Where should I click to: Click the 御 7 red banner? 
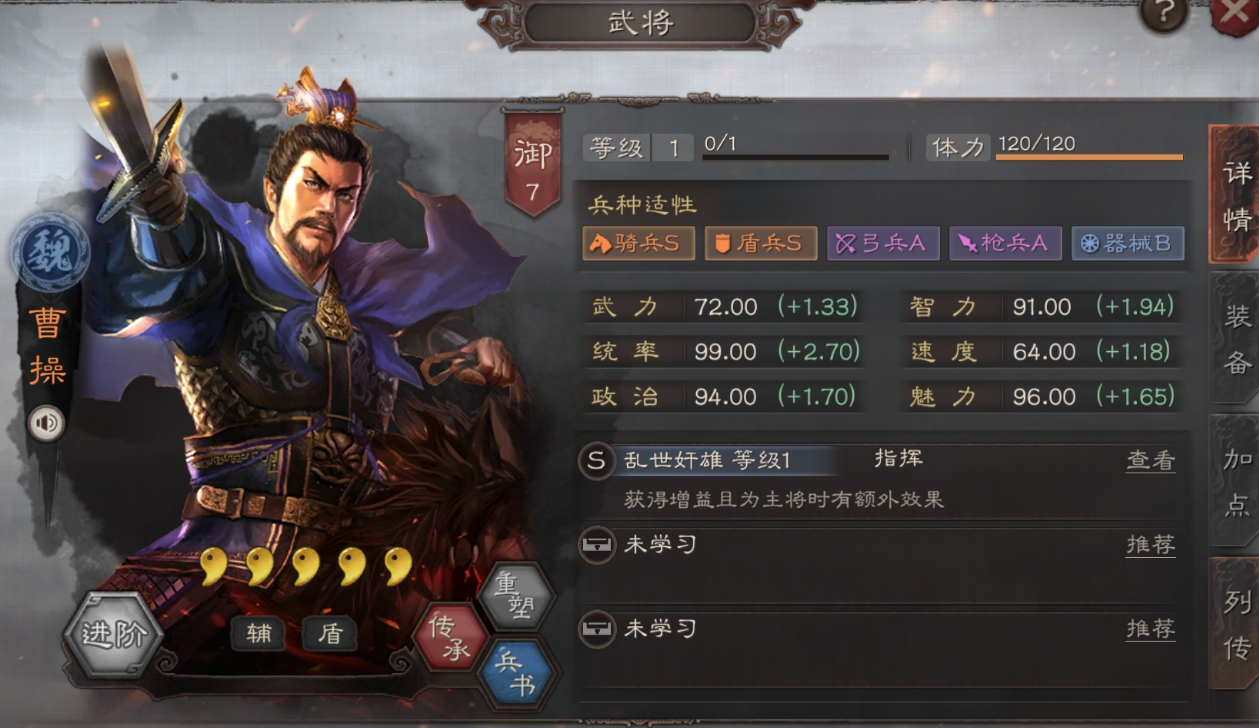[x=531, y=162]
